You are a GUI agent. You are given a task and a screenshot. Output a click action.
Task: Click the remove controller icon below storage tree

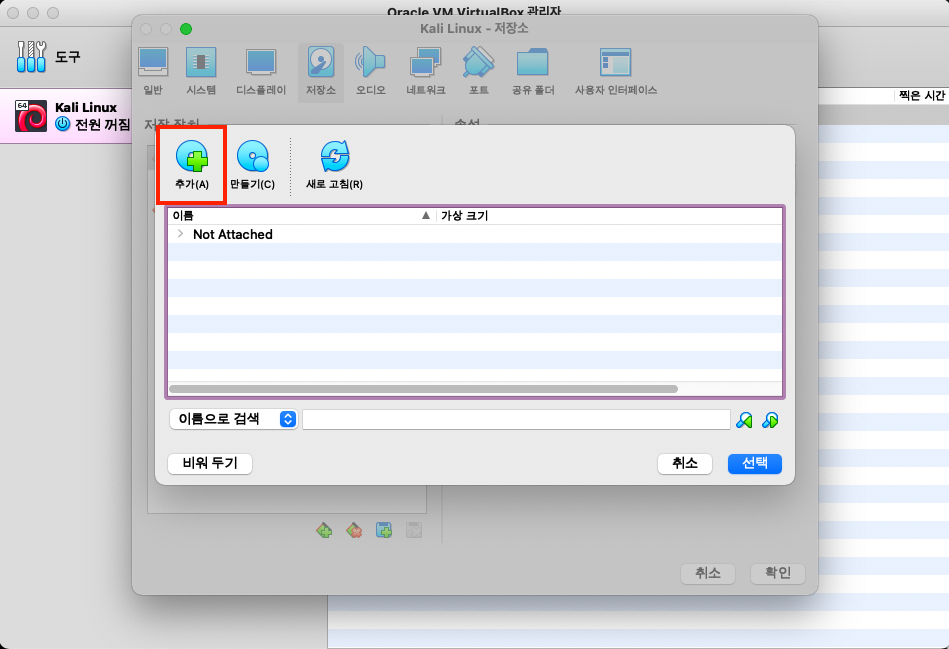coord(354,530)
